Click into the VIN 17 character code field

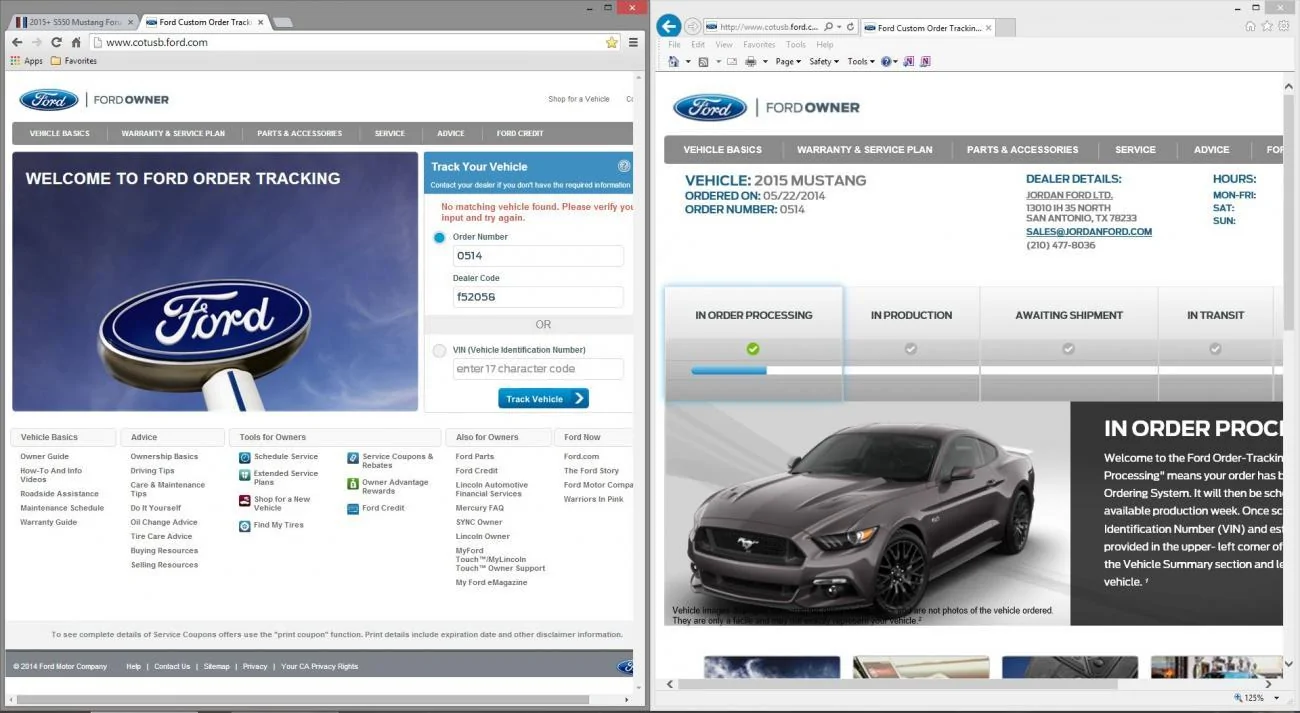coord(538,369)
